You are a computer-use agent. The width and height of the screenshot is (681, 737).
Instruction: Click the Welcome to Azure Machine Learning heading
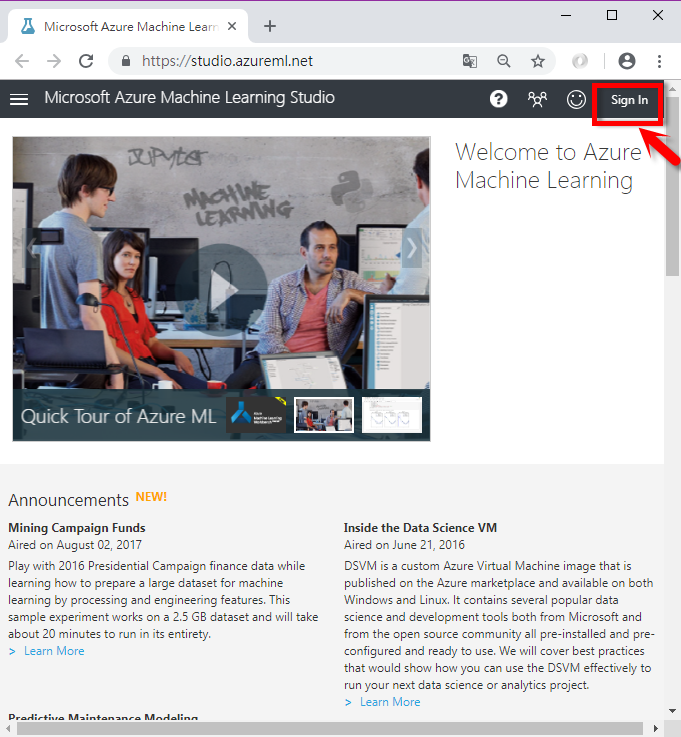[x=548, y=166]
